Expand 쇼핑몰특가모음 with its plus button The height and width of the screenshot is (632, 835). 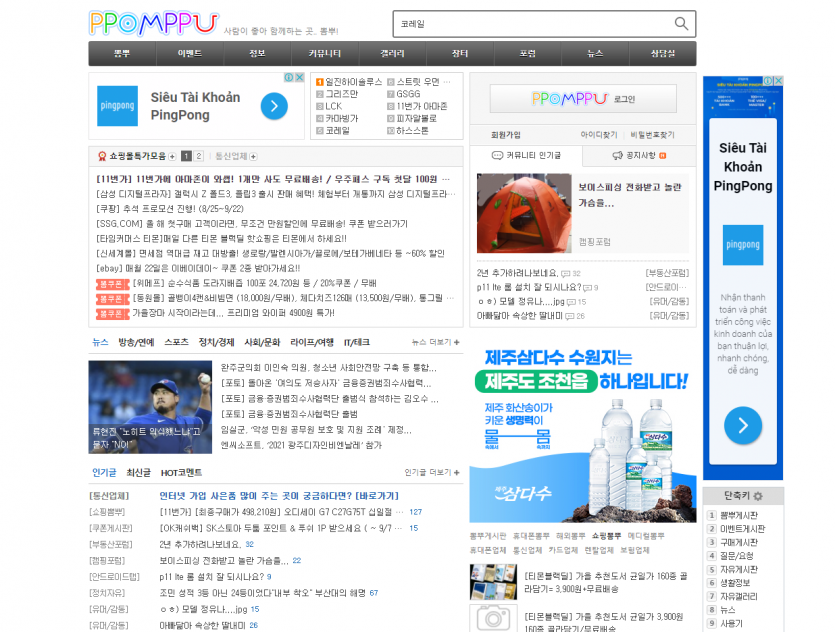point(172,156)
